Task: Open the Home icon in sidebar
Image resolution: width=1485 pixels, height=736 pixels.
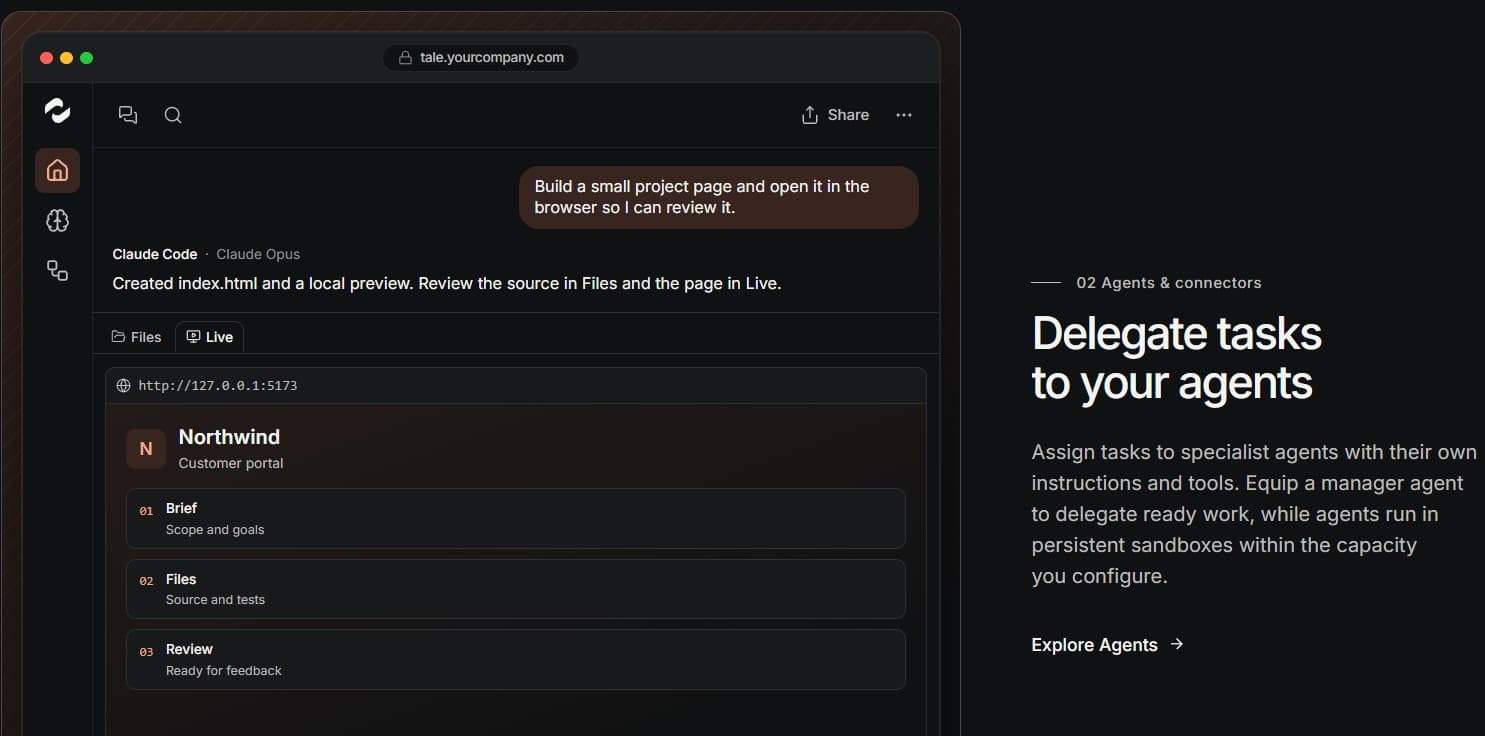Action: (x=57, y=170)
